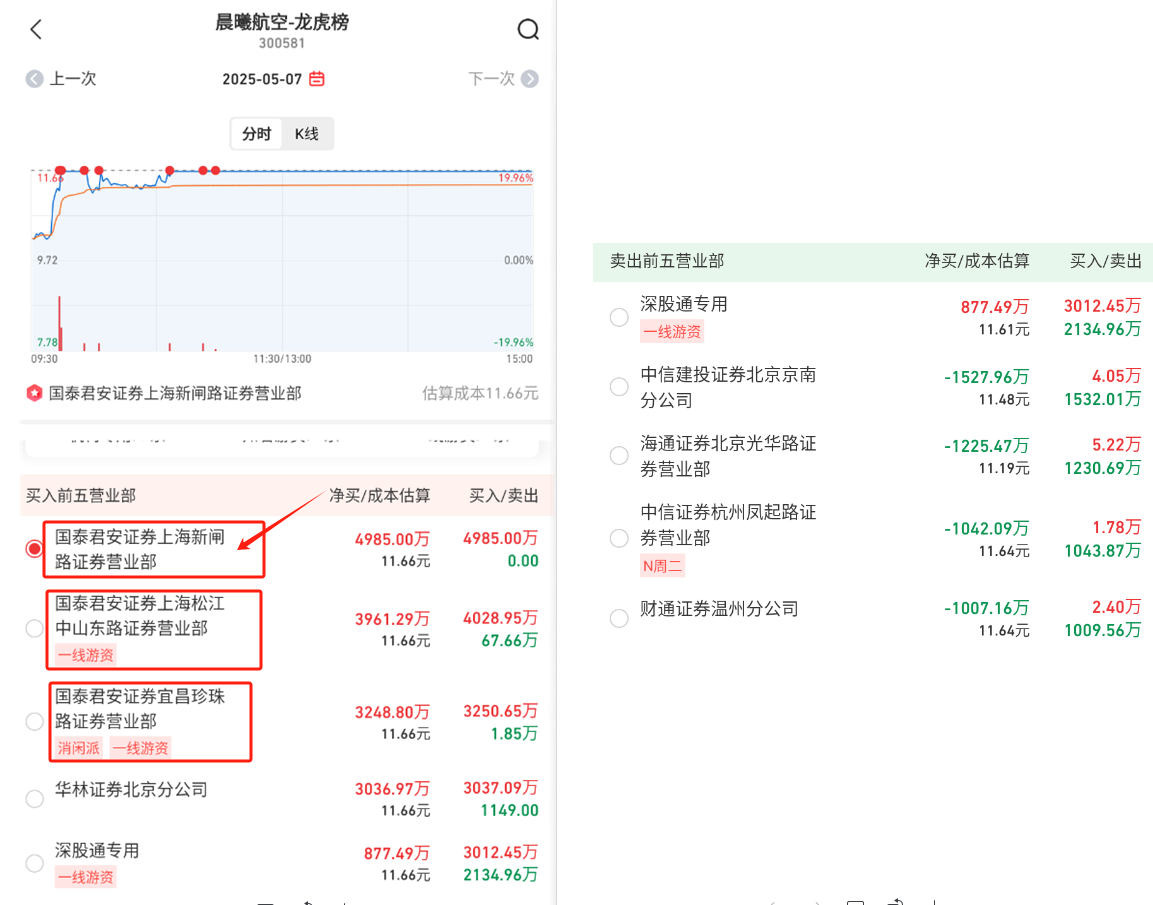Click buy amount 3250.65万

500,711
